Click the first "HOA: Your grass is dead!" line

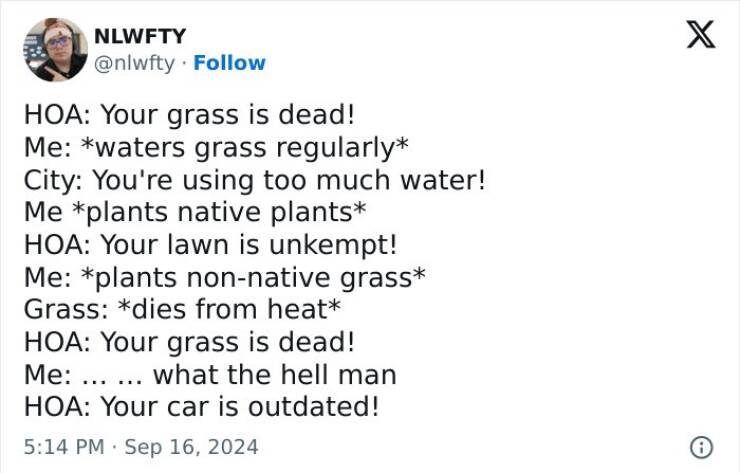190,114
